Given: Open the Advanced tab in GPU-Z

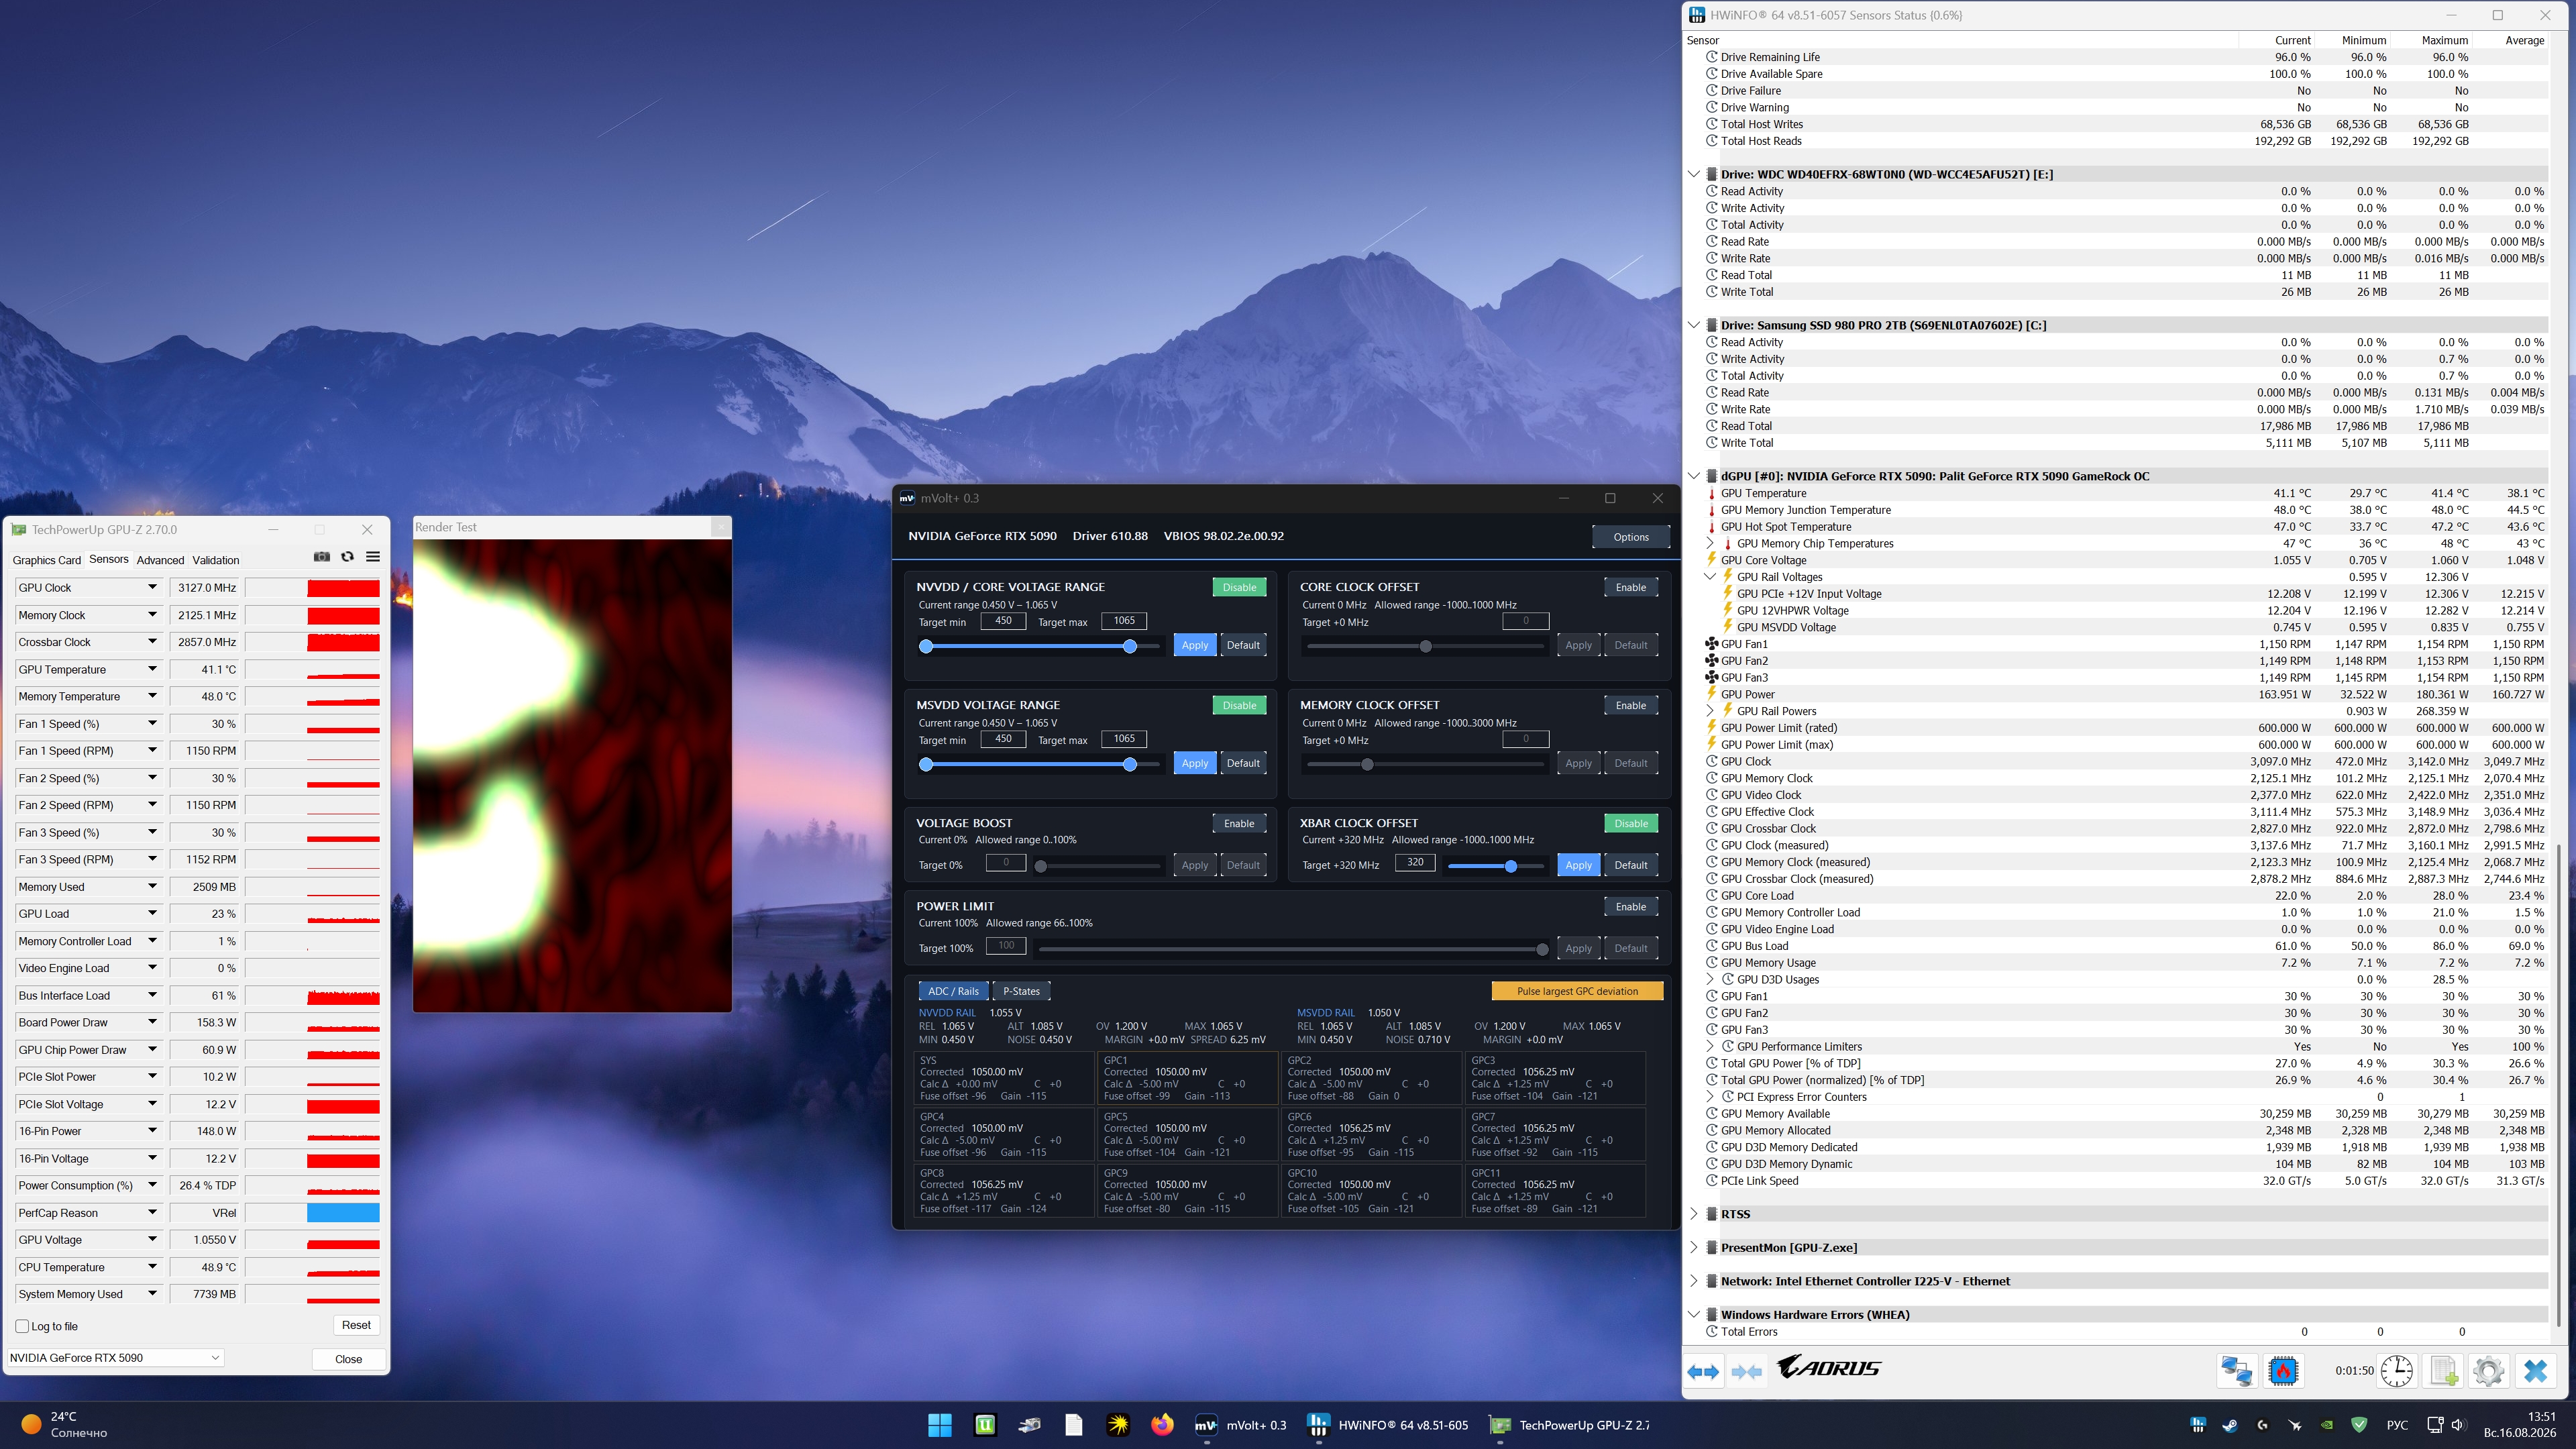Looking at the screenshot, I should point(160,560).
